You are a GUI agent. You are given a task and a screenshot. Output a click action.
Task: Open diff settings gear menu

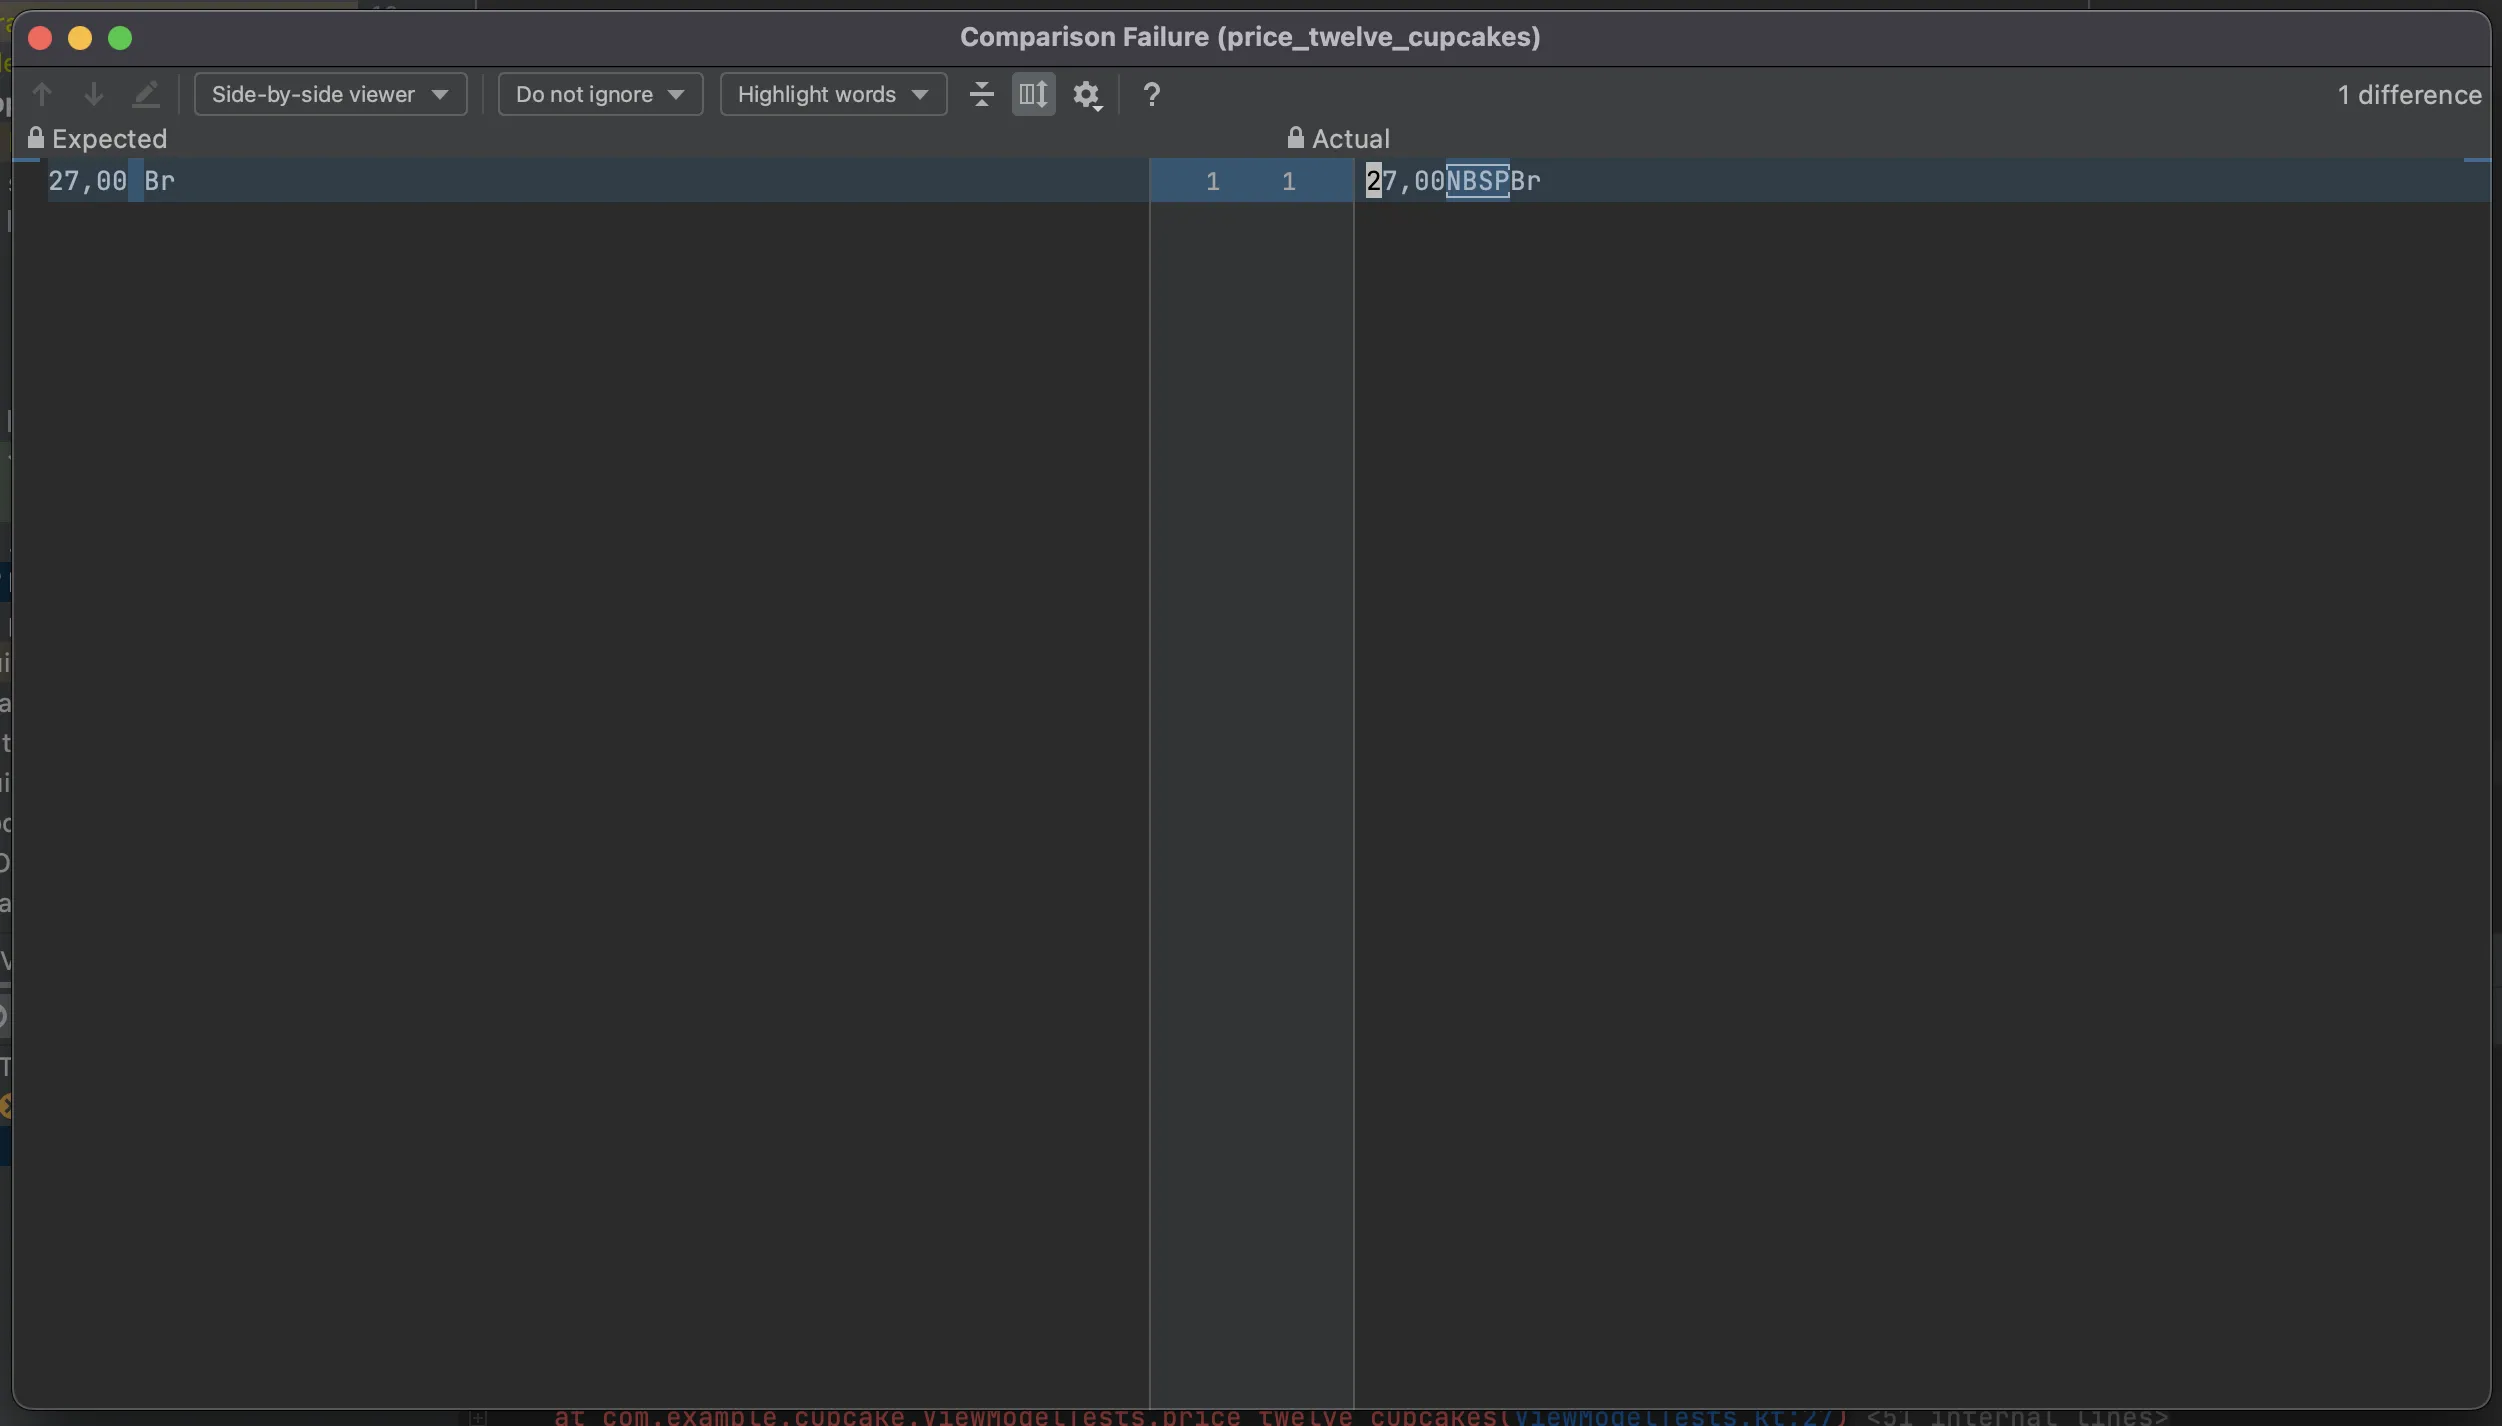point(1087,95)
